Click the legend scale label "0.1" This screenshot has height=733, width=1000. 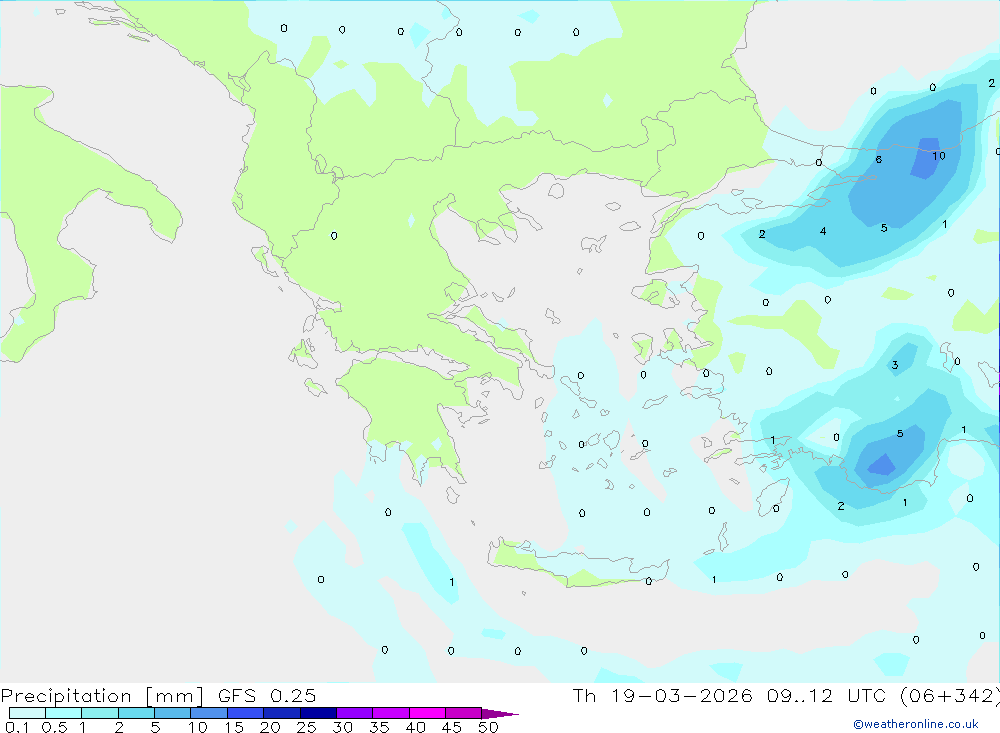[17, 727]
